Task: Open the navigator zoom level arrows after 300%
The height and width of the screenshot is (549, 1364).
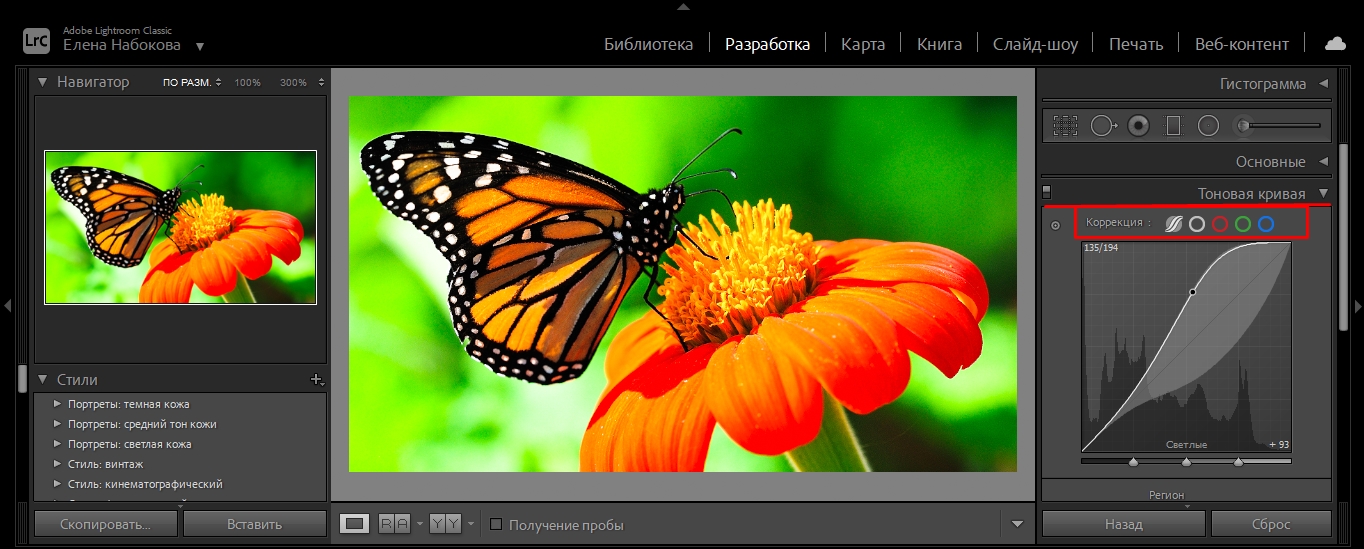Action: [x=321, y=82]
